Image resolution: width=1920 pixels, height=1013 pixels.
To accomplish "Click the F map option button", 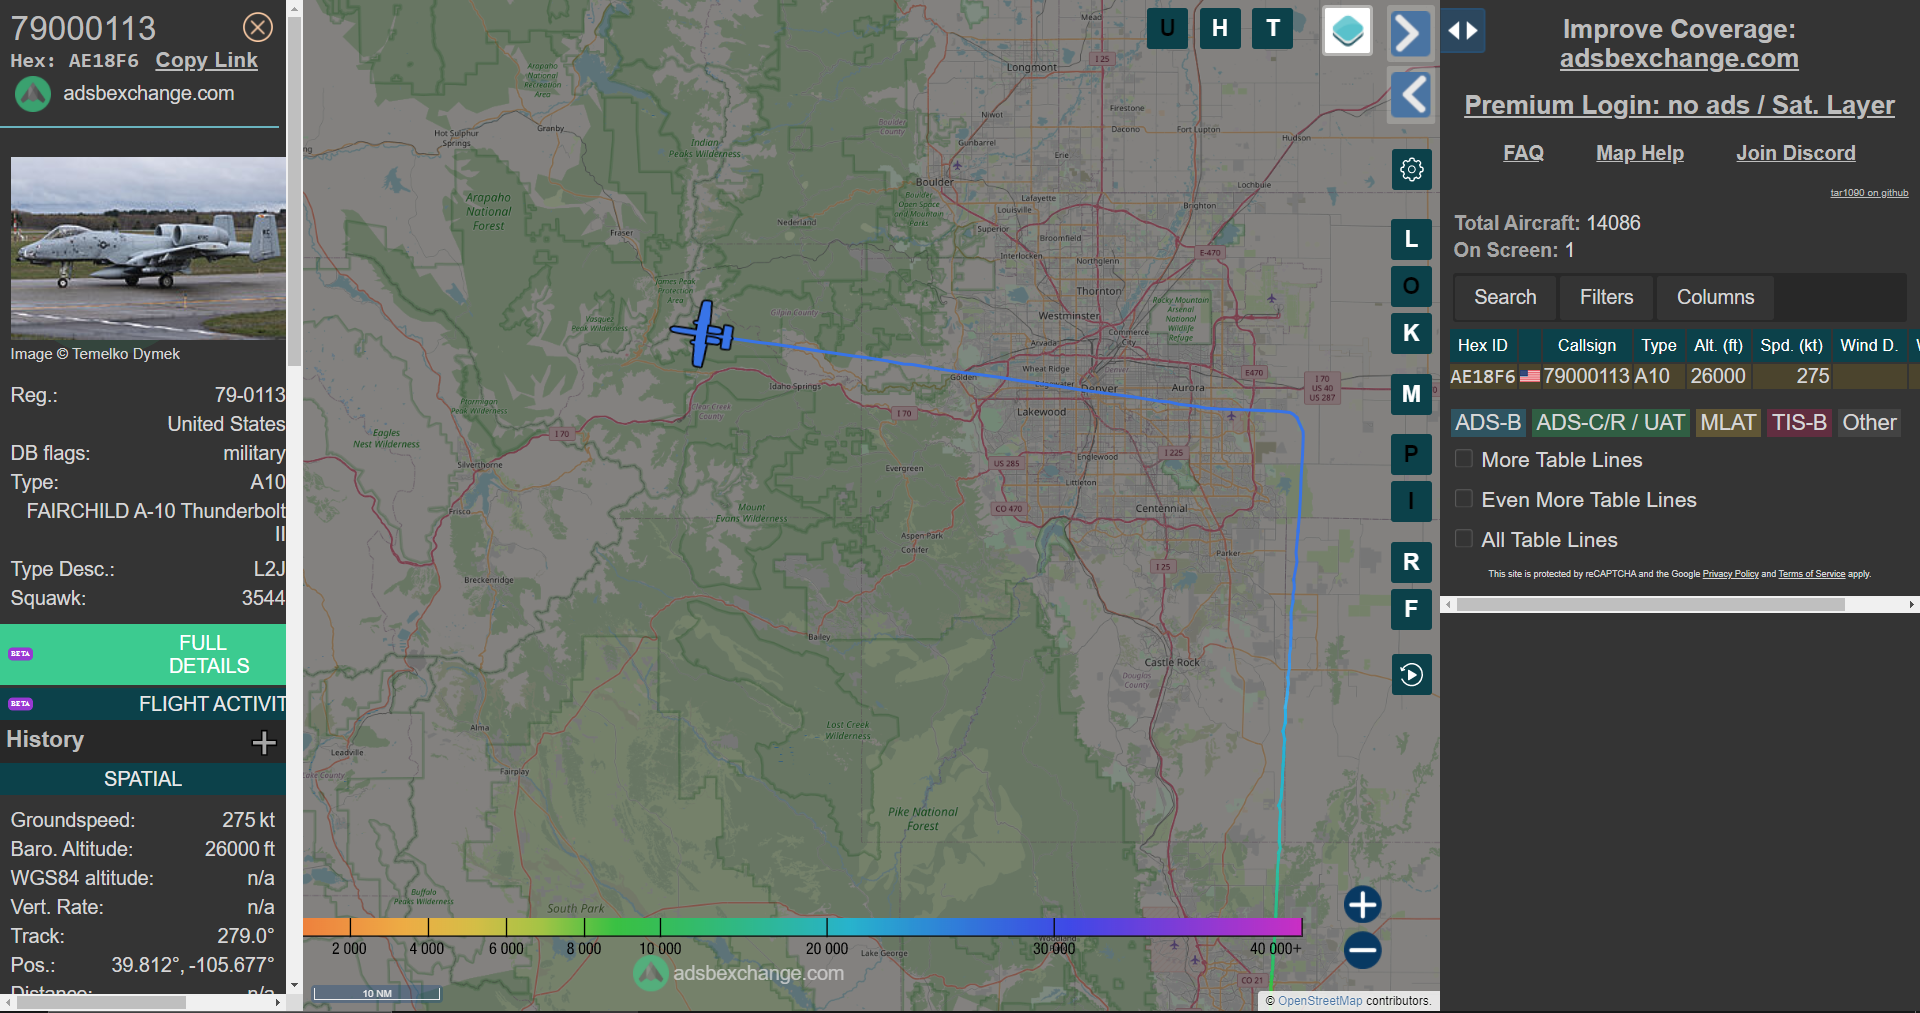I will point(1411,609).
